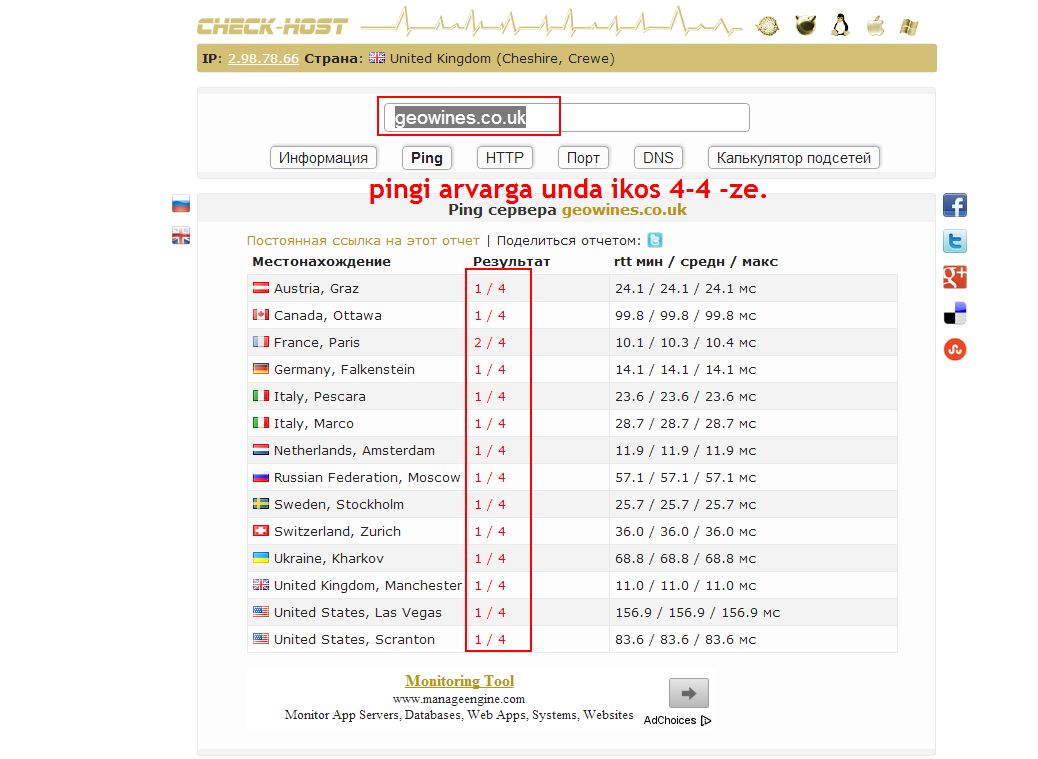This screenshot has height=759, width=1038.
Task: Click the AdChoices triangle icon
Action: point(706,721)
